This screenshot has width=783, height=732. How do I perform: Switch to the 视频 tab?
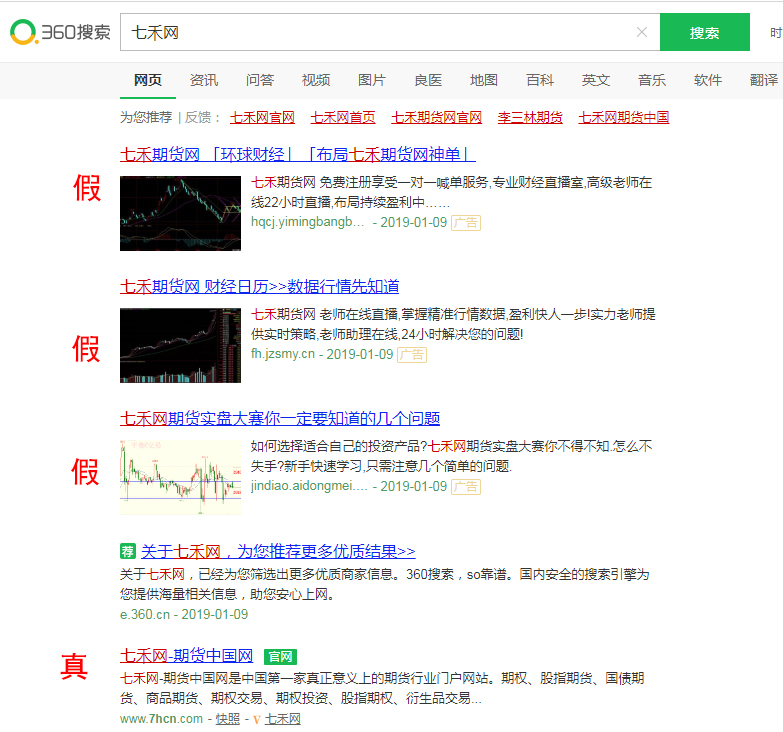click(x=316, y=80)
